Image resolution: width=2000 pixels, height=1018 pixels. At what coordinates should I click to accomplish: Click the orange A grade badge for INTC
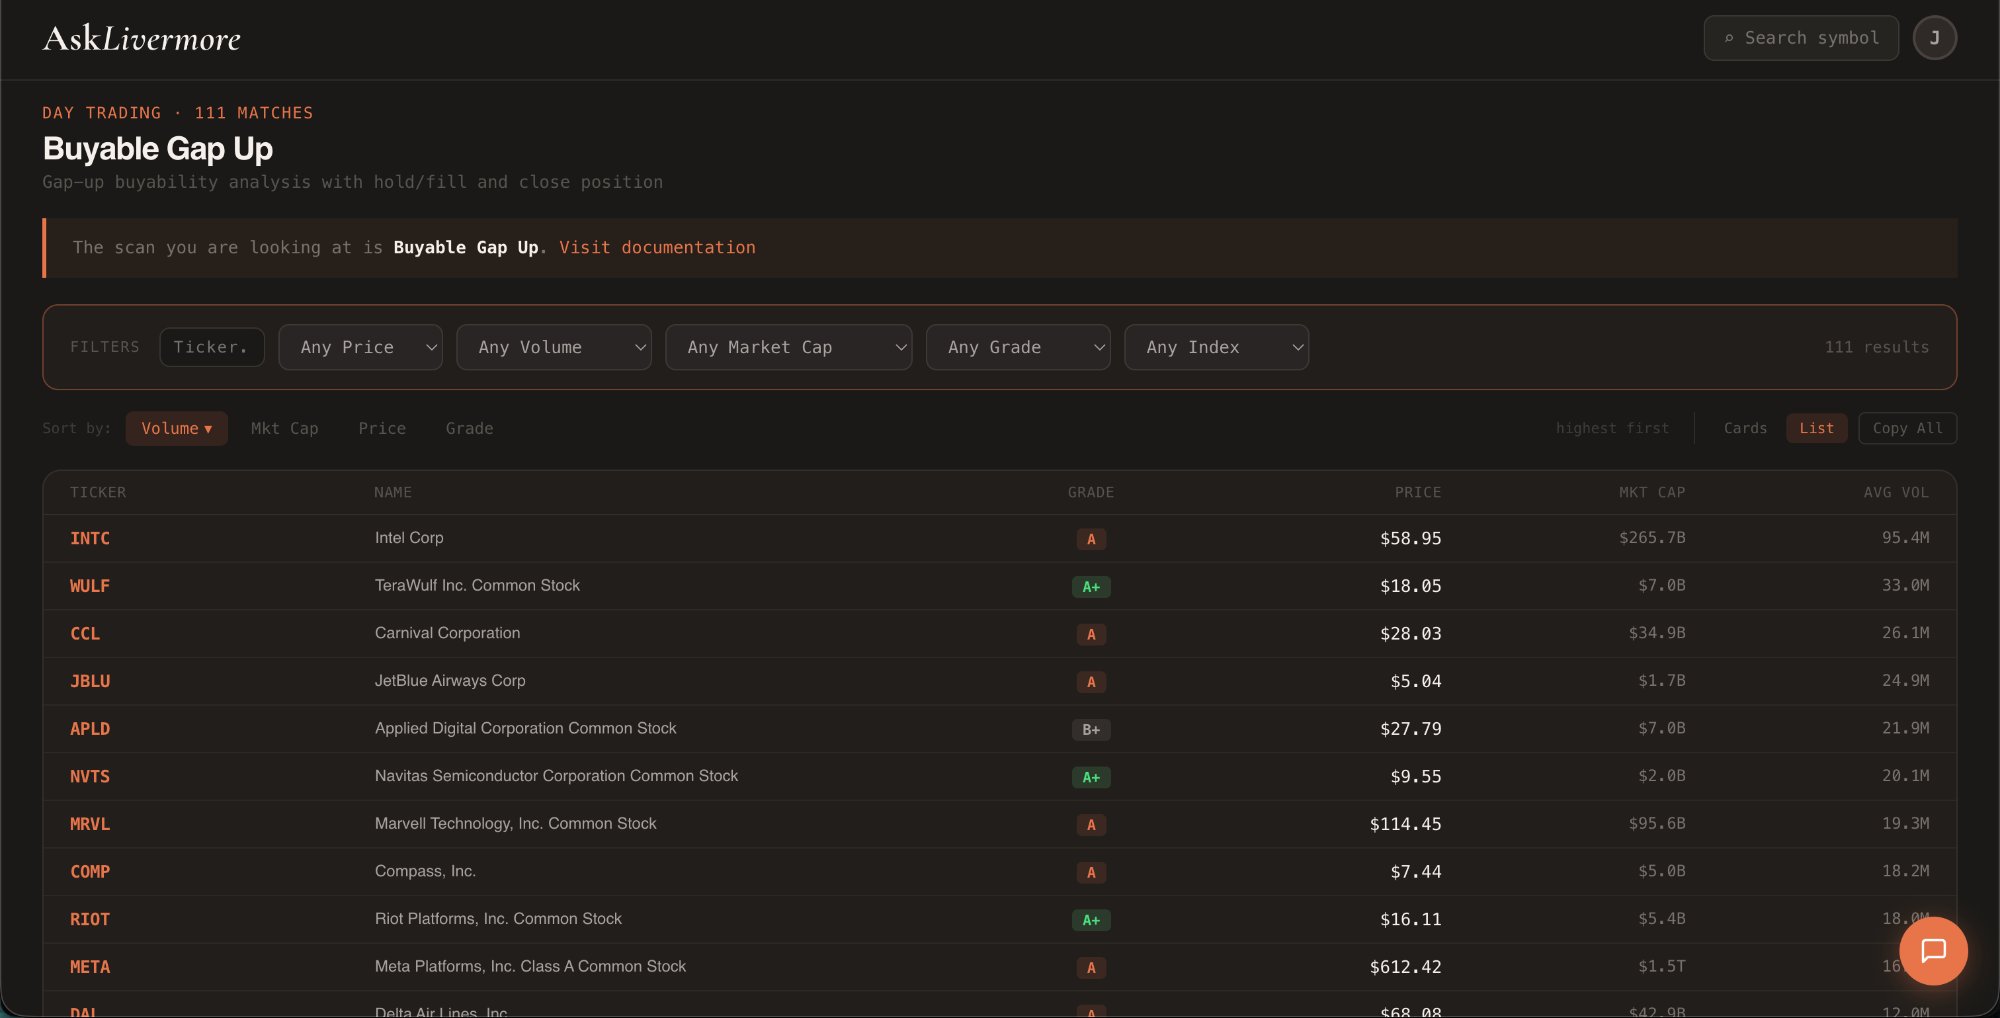(x=1091, y=539)
